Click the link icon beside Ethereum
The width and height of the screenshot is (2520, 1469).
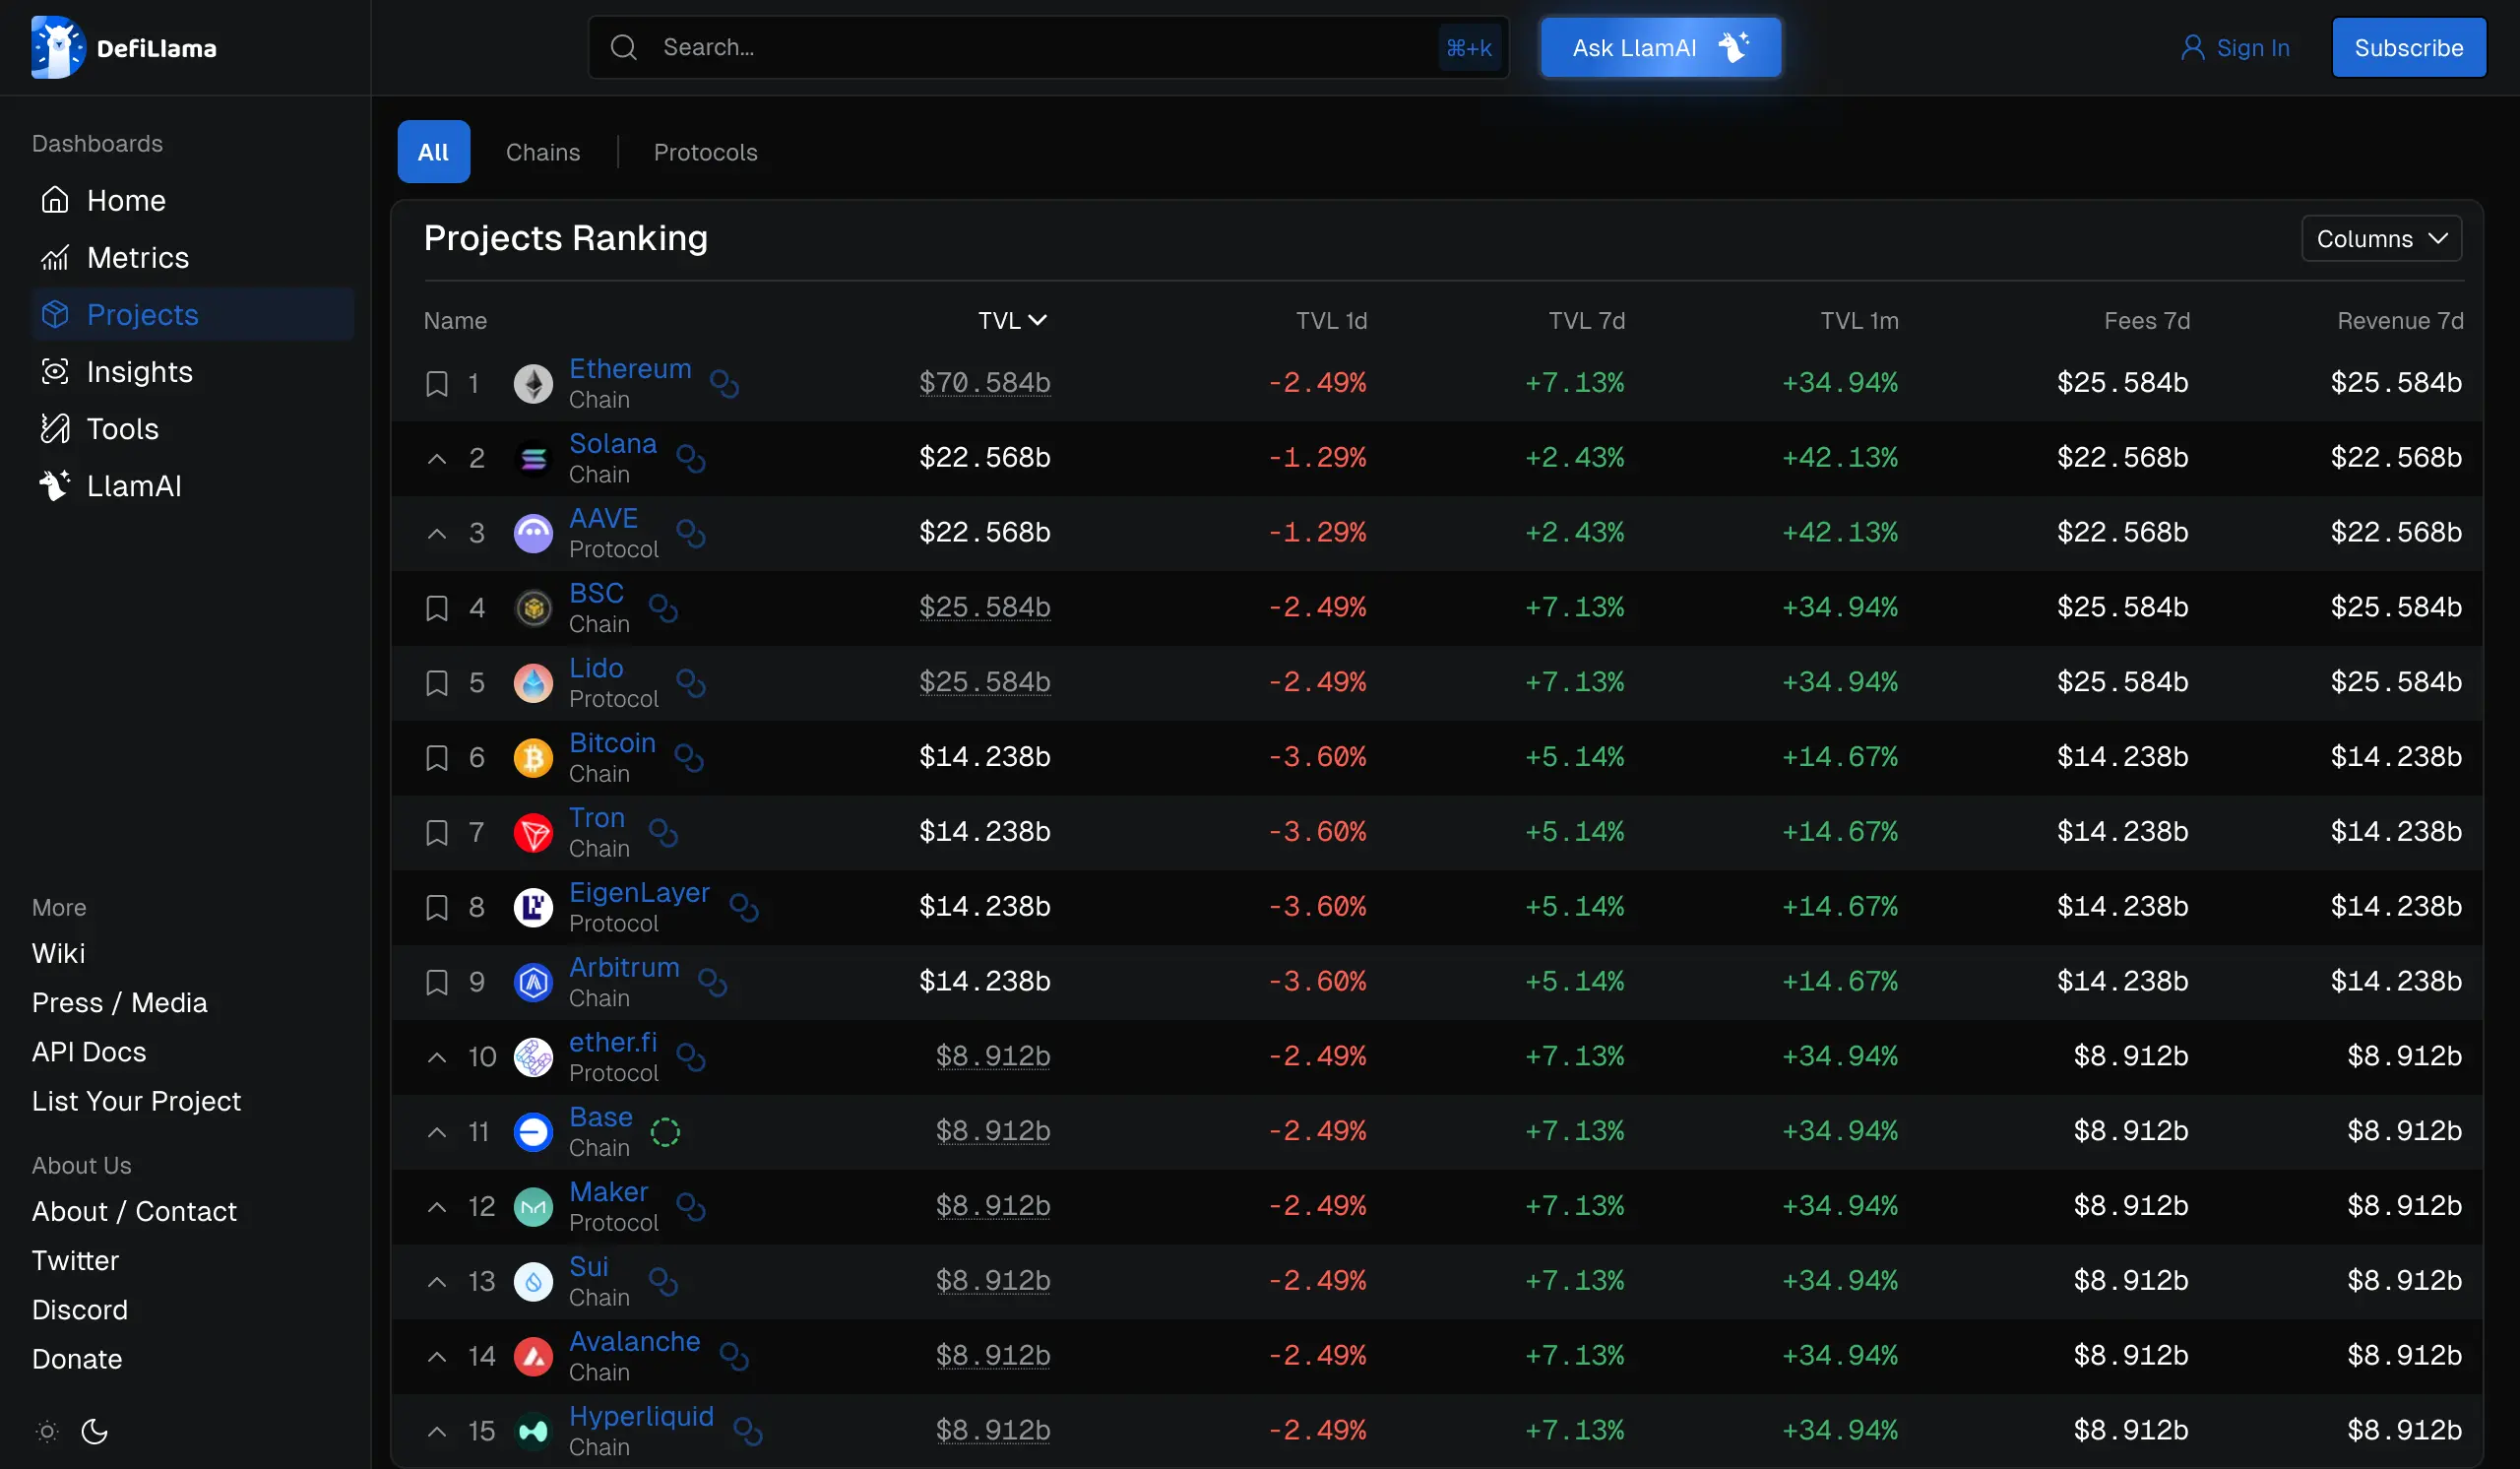tap(724, 383)
